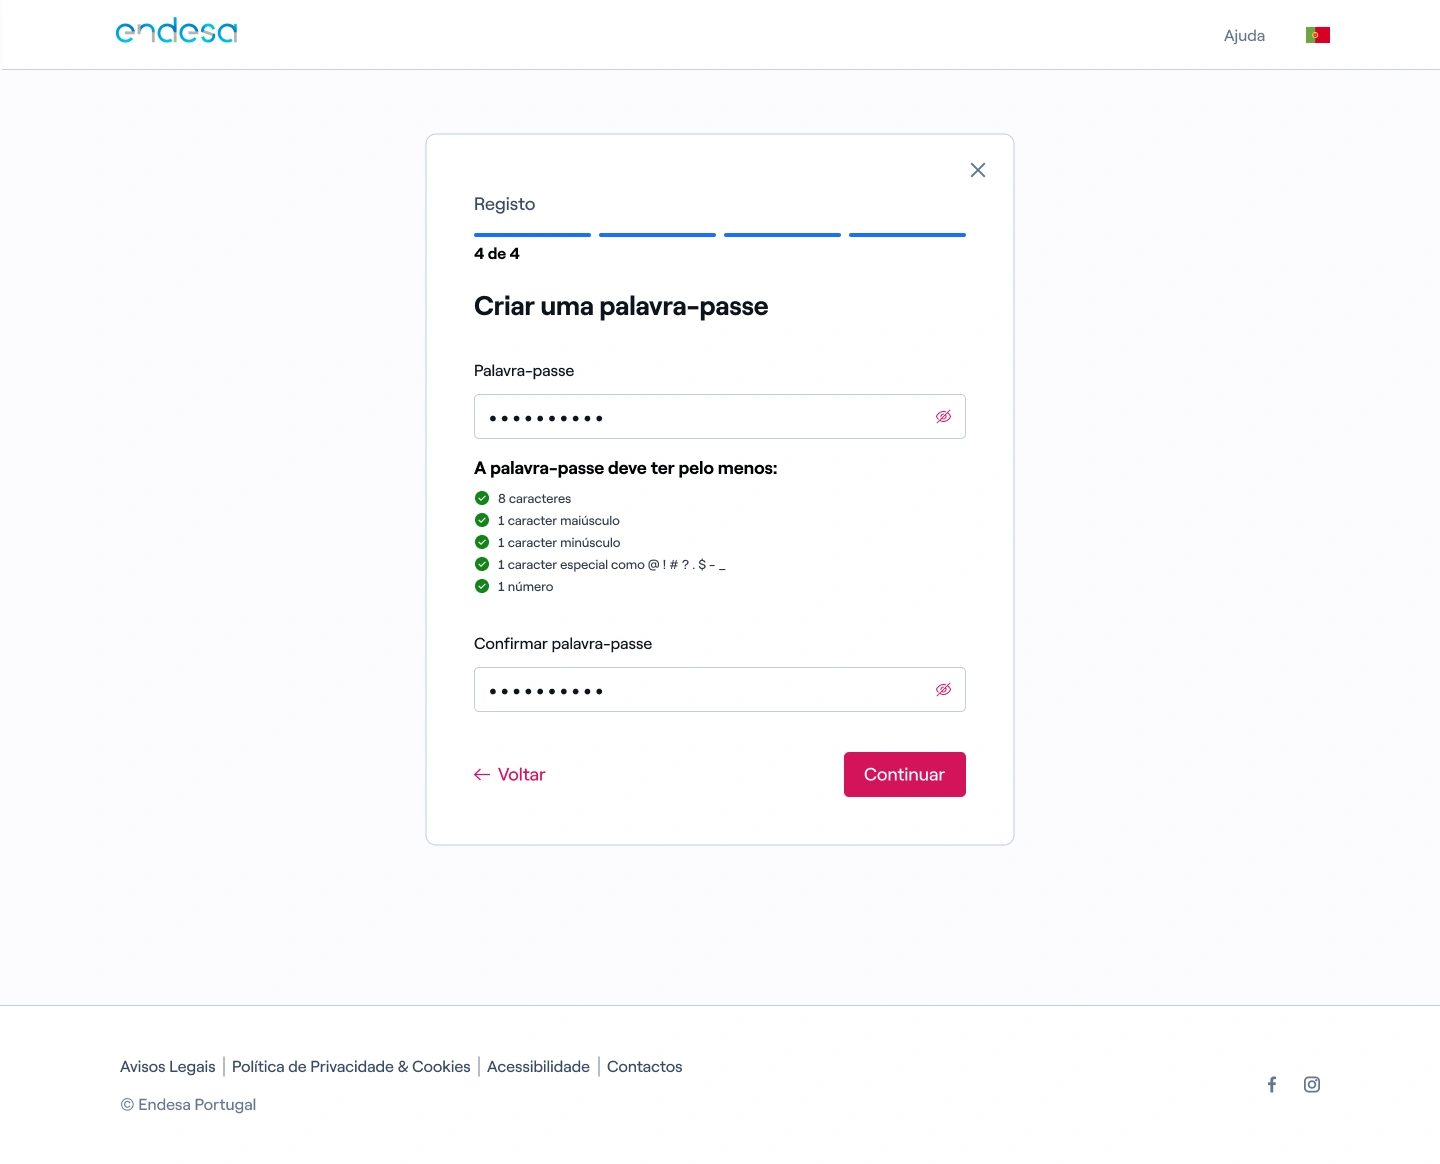Open the Acessibilidade footer link
This screenshot has height=1164, width=1440.
(x=538, y=1067)
